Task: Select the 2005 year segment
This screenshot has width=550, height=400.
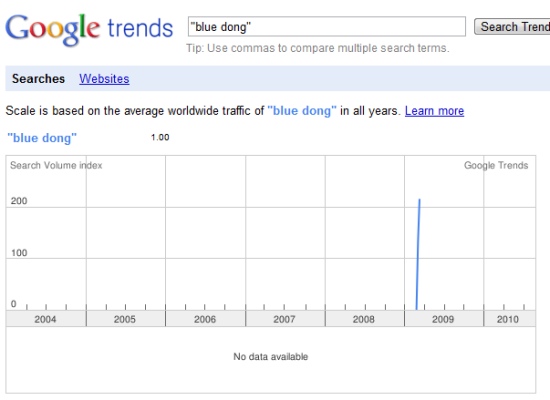Action: [x=125, y=319]
